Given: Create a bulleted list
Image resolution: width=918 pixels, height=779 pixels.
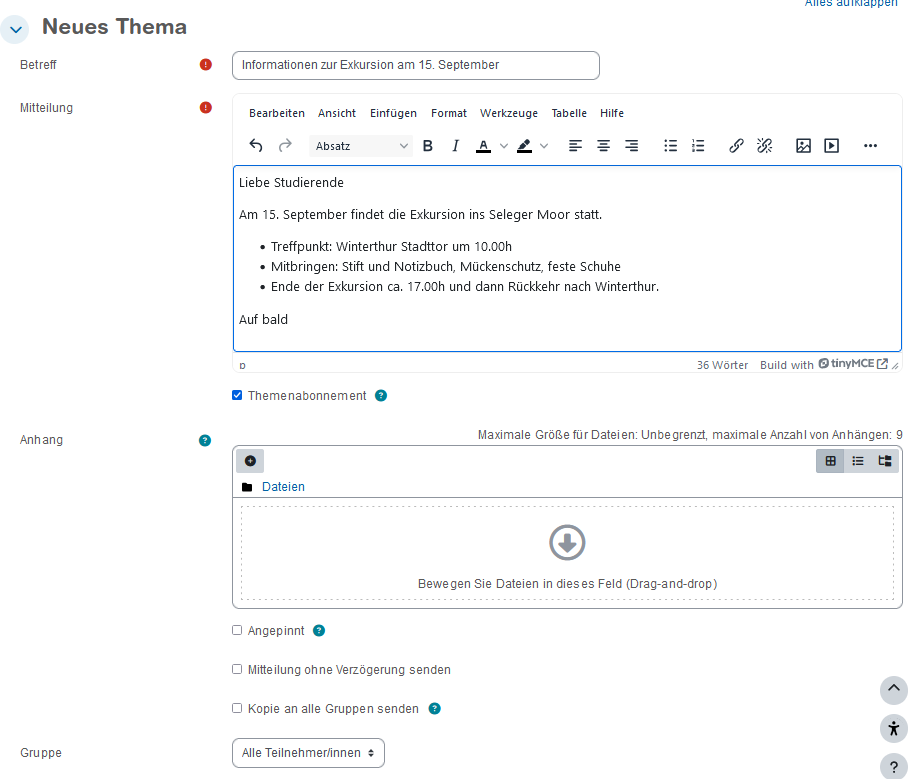Looking at the screenshot, I should 671,146.
